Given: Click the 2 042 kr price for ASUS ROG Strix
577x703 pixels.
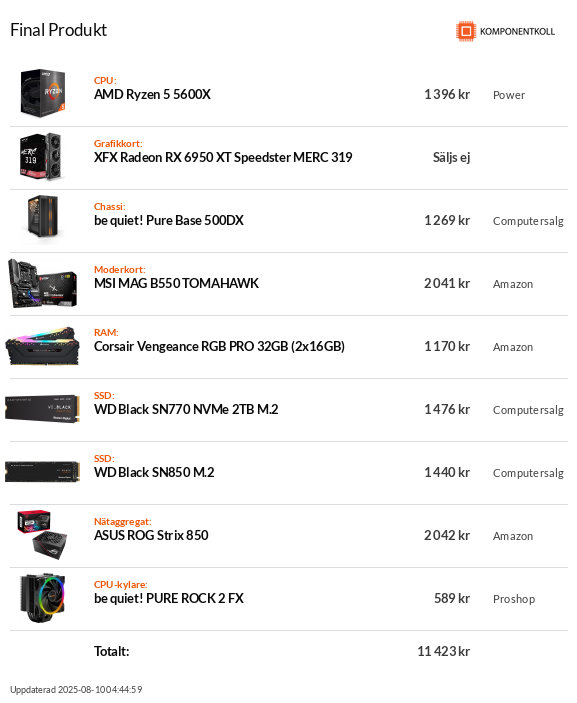Looking at the screenshot, I should pos(447,535).
